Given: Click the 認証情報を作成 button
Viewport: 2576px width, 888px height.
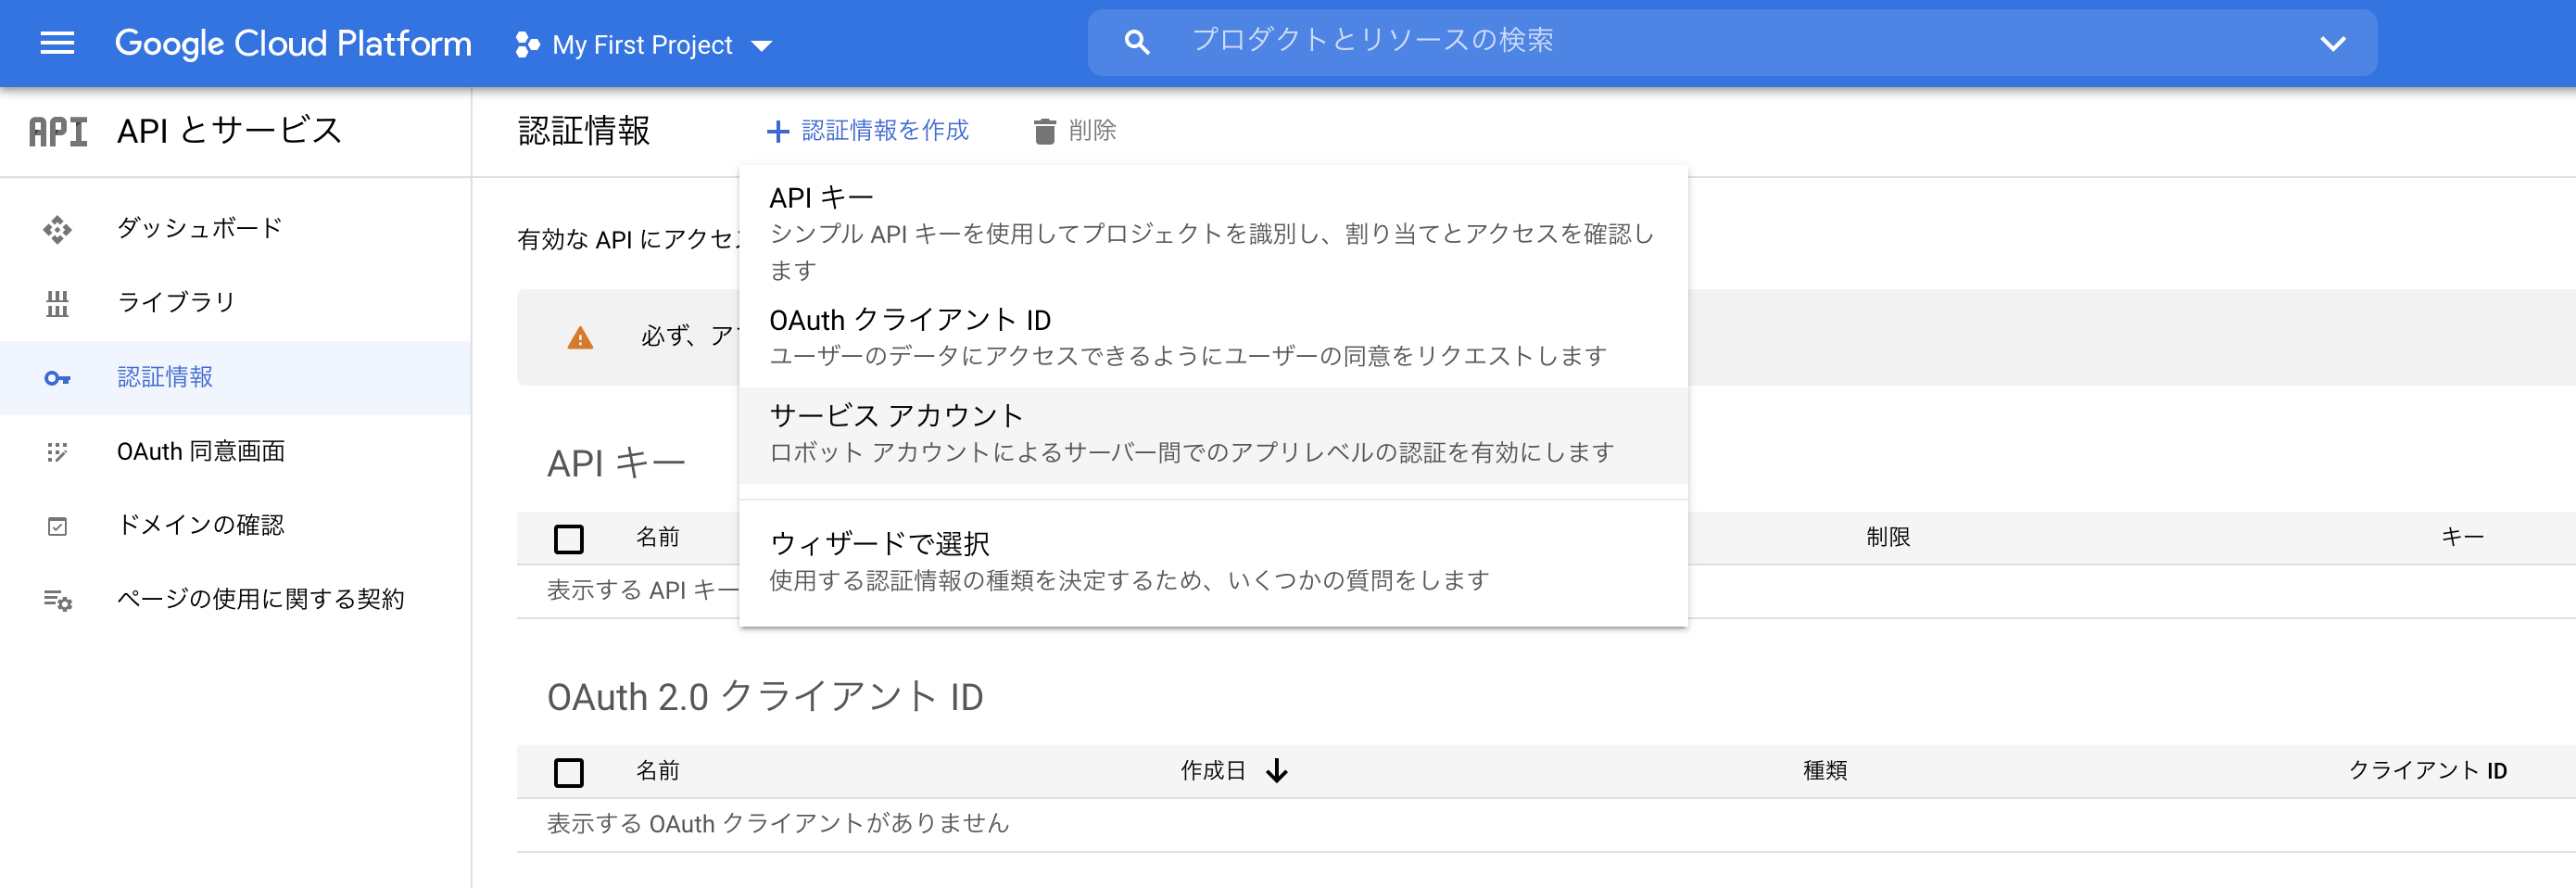Looking at the screenshot, I should coord(869,130).
